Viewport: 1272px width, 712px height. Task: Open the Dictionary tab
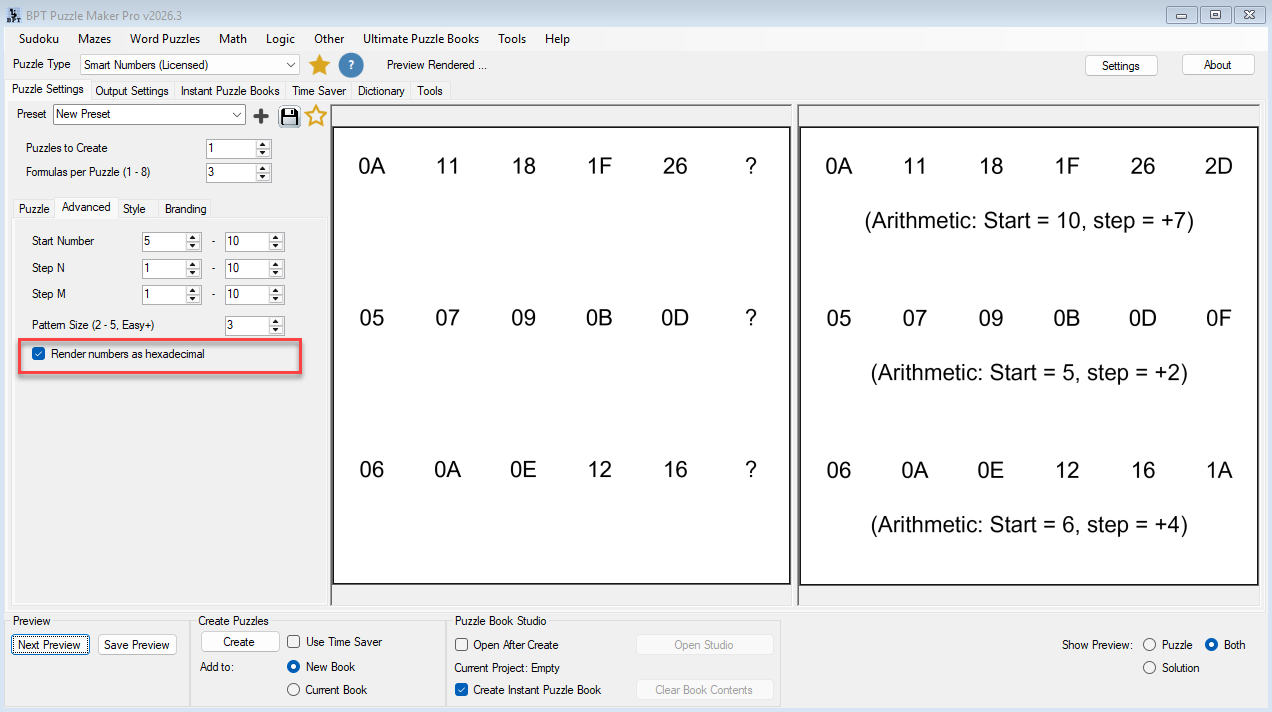(381, 91)
